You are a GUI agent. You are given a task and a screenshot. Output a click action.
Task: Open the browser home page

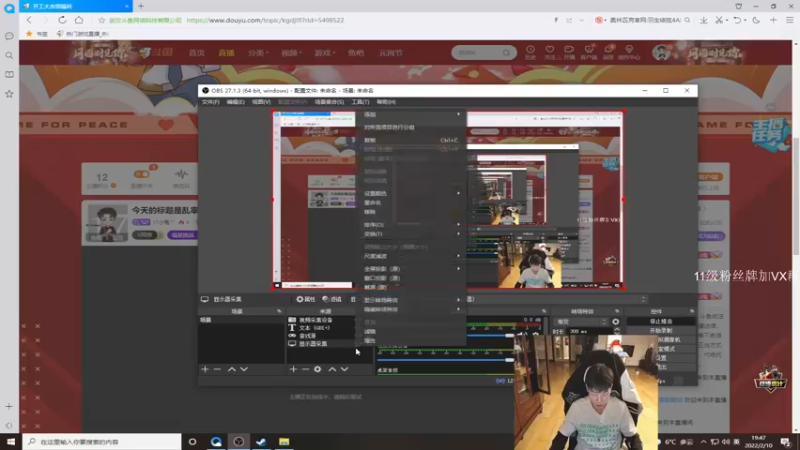pos(79,20)
